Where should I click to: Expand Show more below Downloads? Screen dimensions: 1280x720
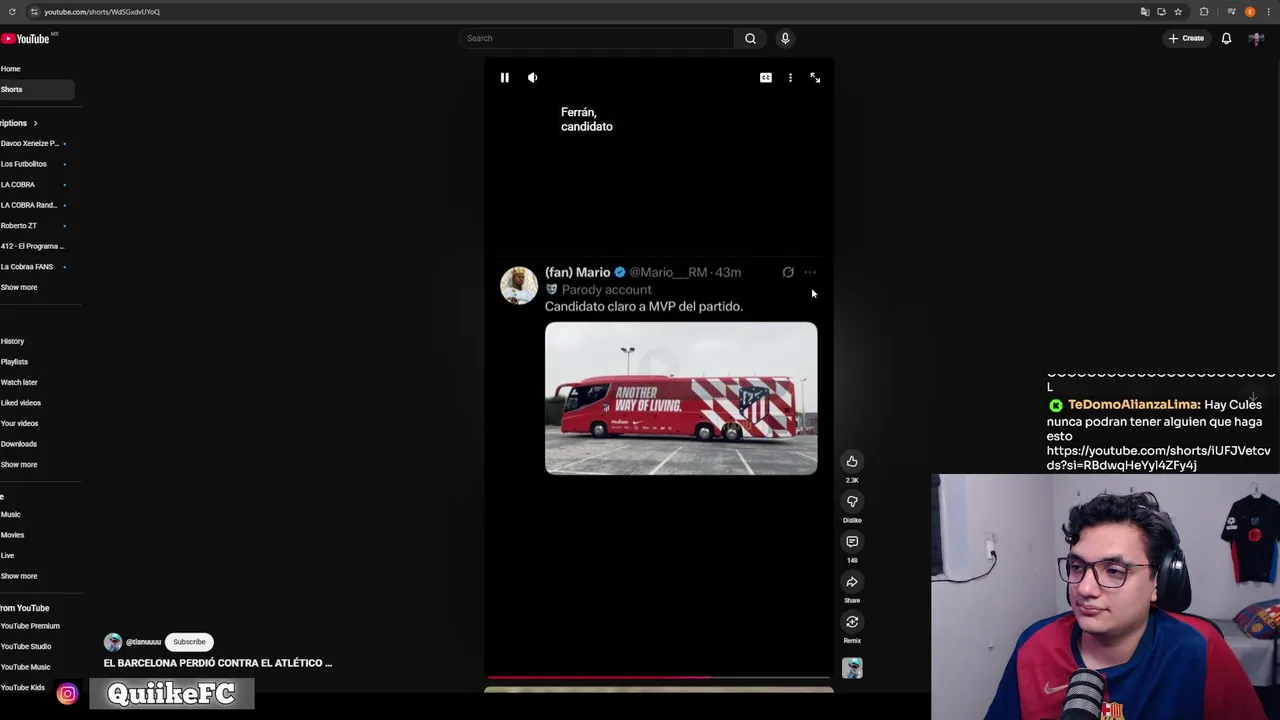19,464
